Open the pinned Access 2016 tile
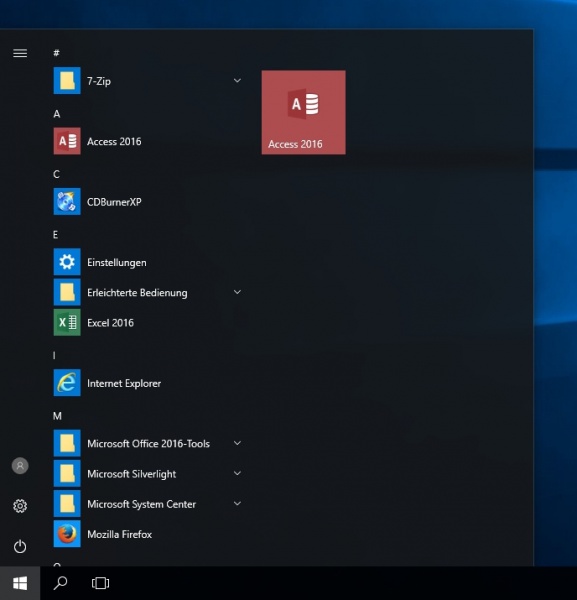This screenshot has height=600, width=577. pyautogui.click(x=303, y=112)
